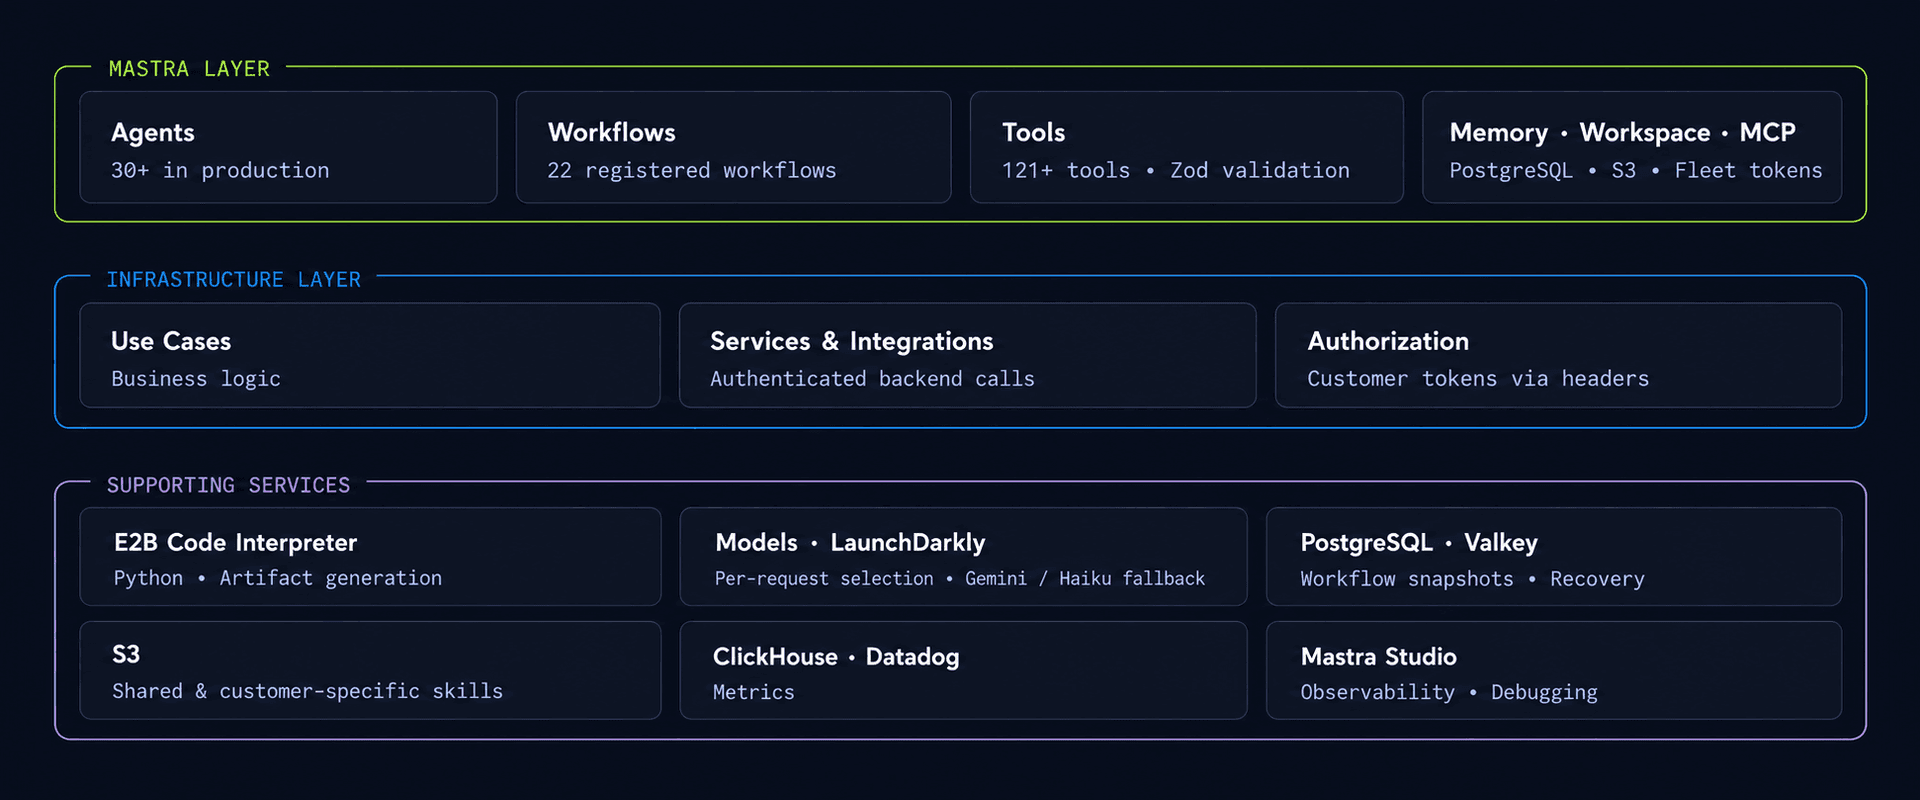Select the 'Mastra Studio' title

(x=1379, y=657)
